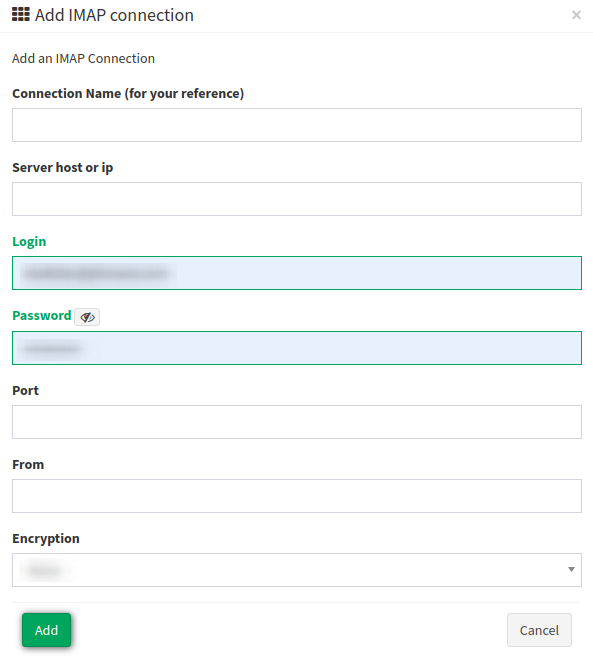Click the From label
Screen dimensions: 593x668
pos(28,464)
